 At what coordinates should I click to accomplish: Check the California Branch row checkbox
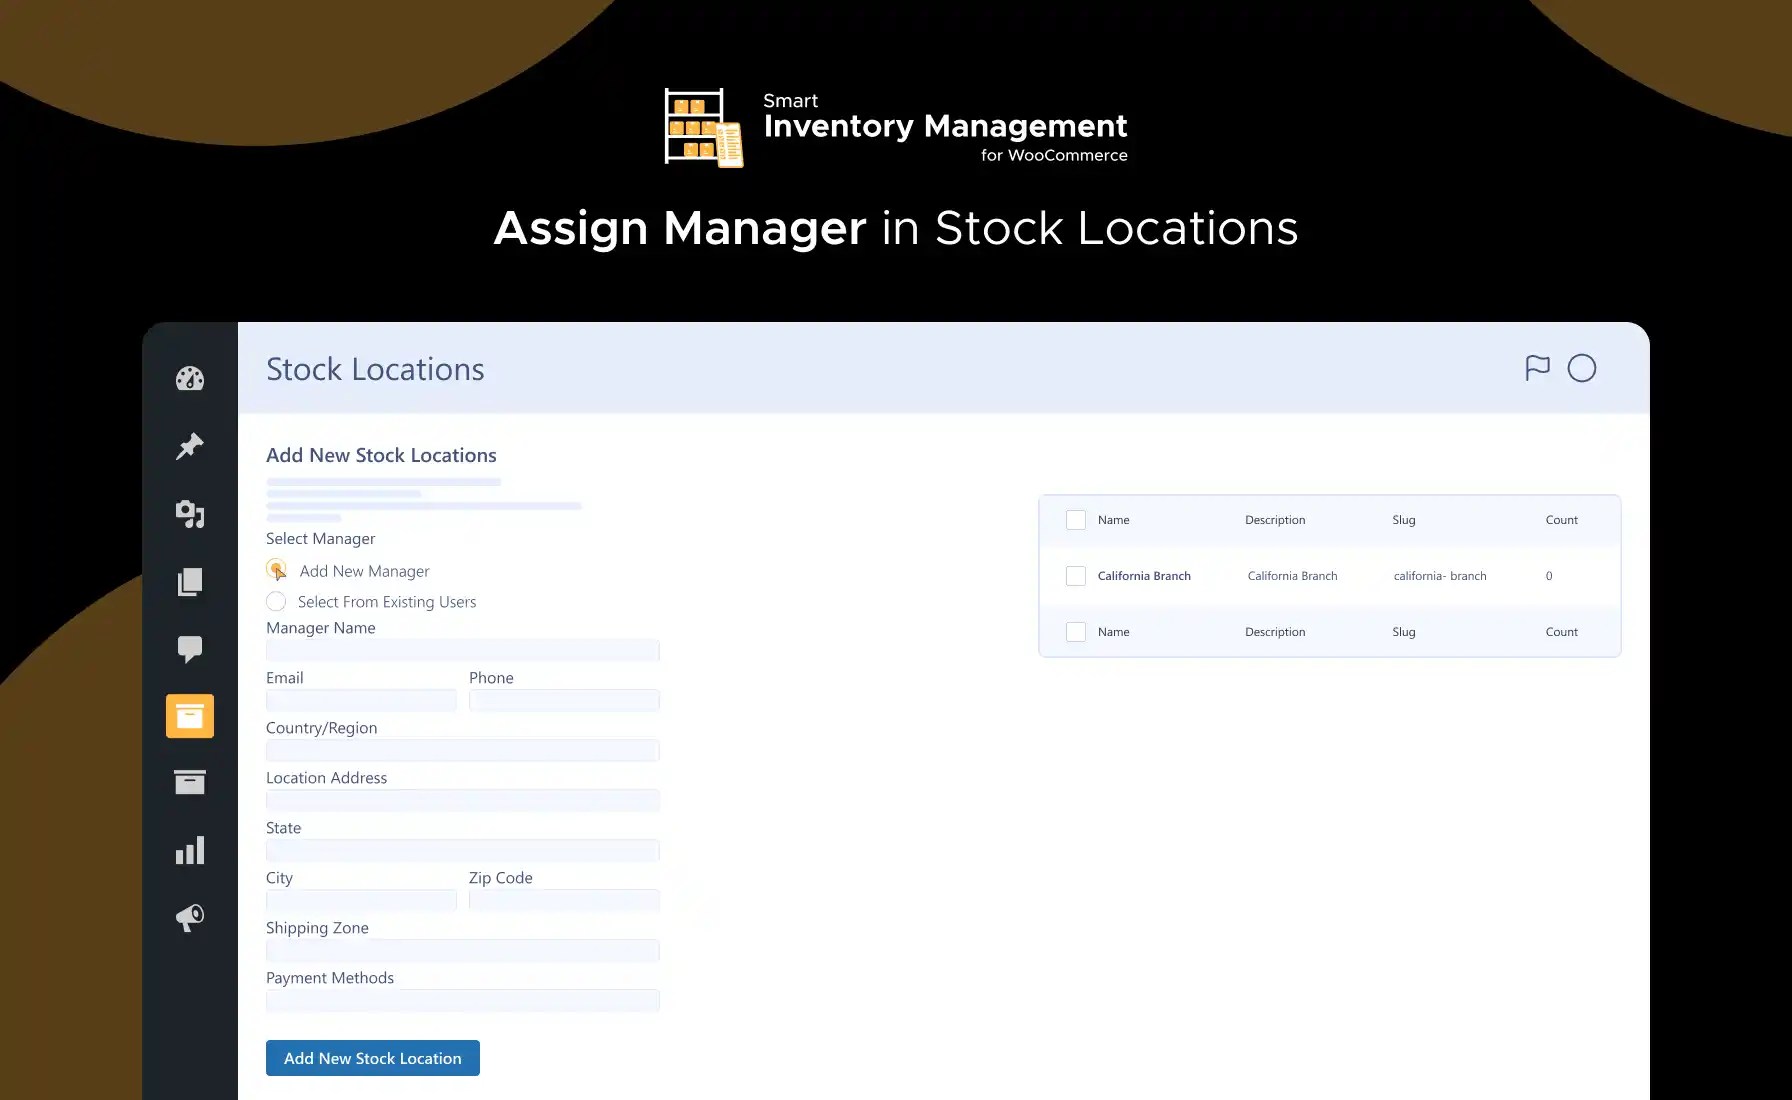1075,575
